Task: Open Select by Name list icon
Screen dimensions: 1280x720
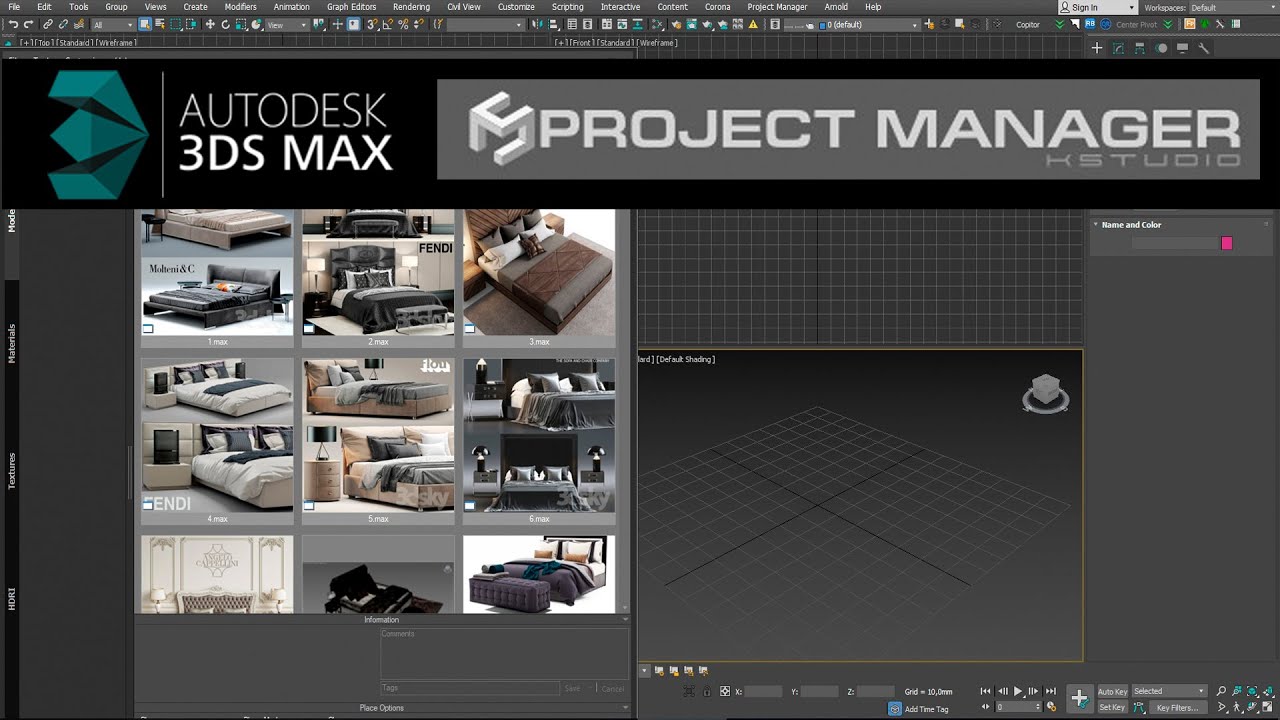Action: 160,24
